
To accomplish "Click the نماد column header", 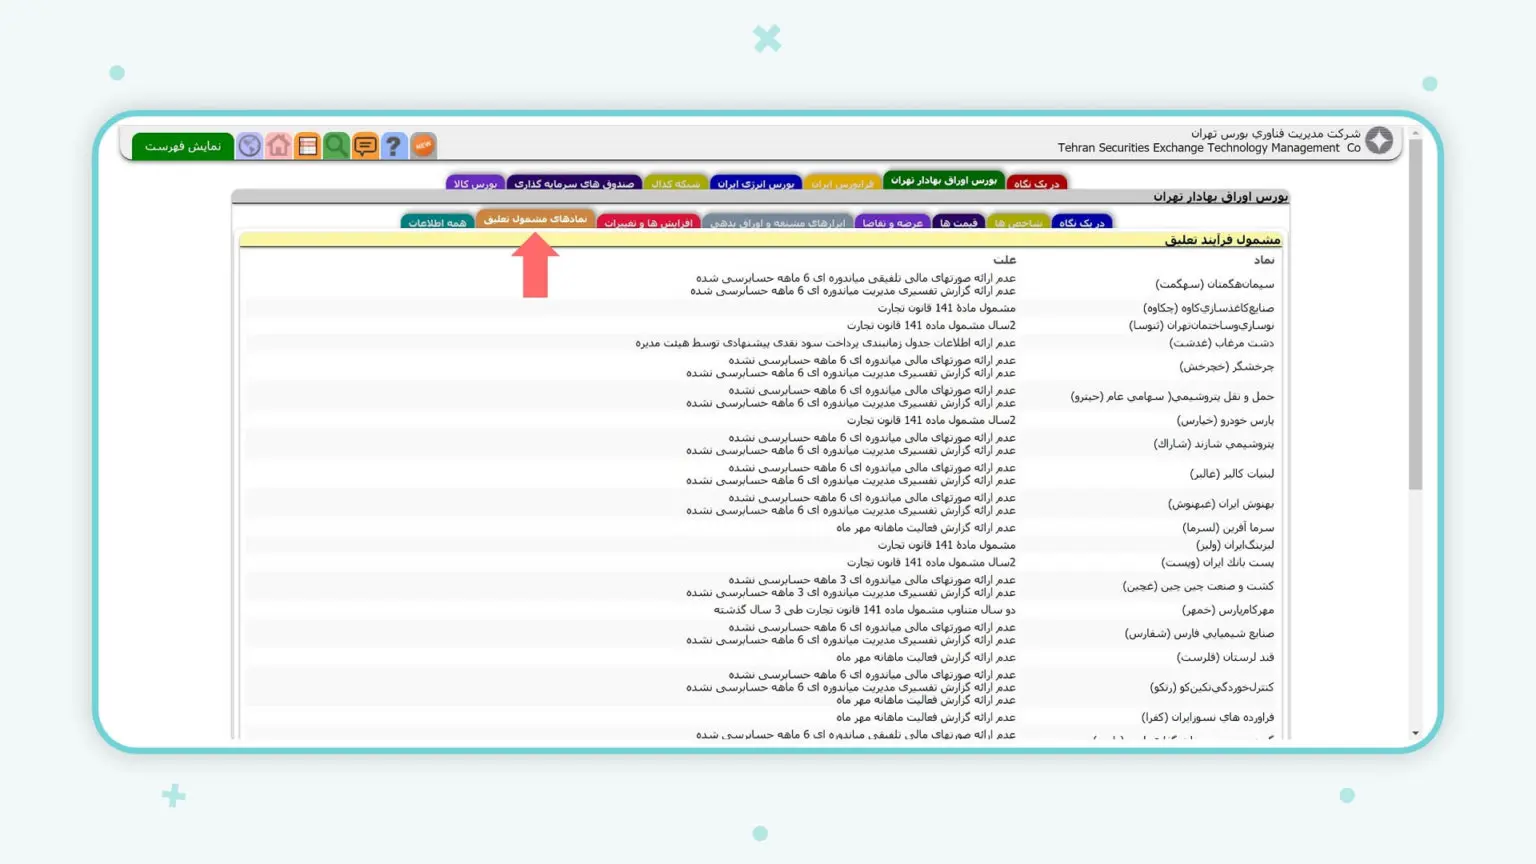I will (x=1264, y=260).
